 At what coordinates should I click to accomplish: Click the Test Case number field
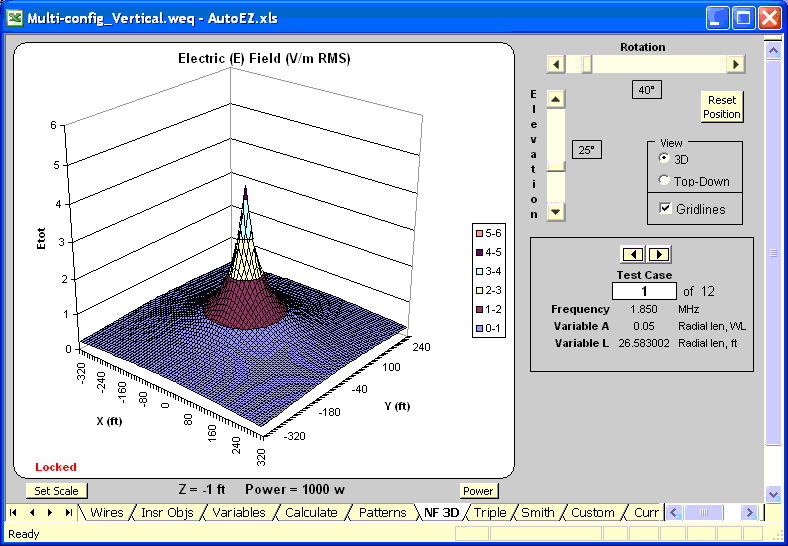pos(644,291)
